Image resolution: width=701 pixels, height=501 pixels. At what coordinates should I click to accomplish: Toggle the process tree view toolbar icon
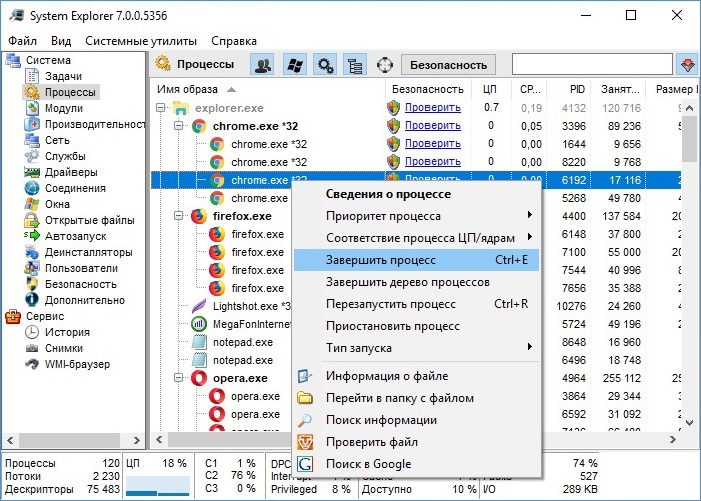click(x=355, y=65)
